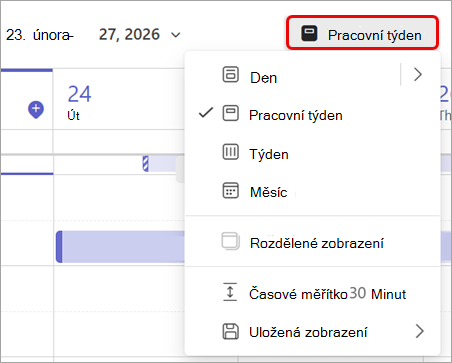Click the Měsíc calendar grid icon
This screenshot has height=363, width=452.
click(230, 191)
